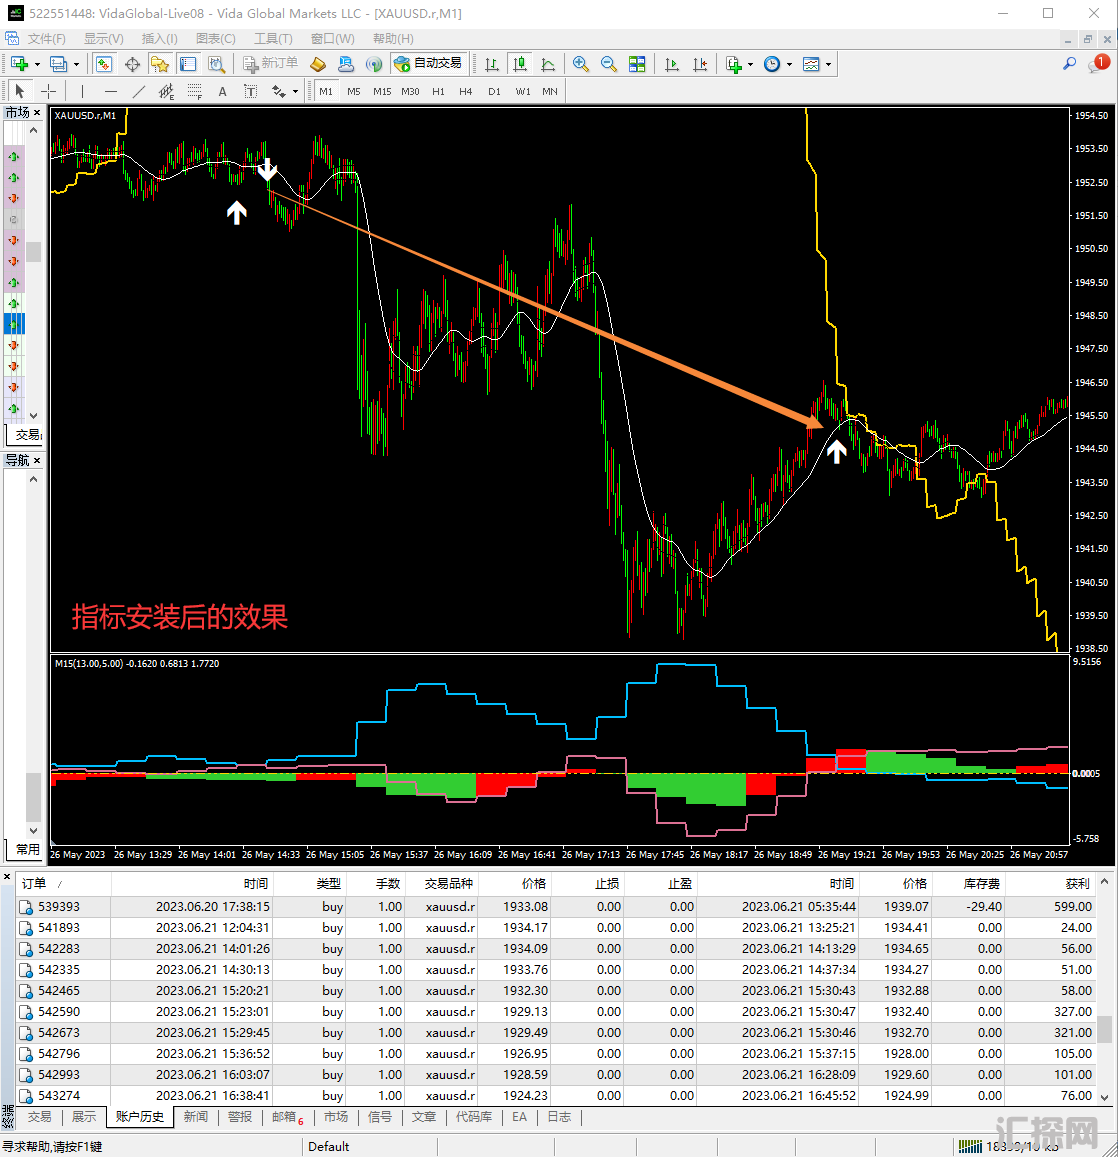The image size is (1118, 1157).
Task: Zoom in on the chart
Action: (x=581, y=64)
